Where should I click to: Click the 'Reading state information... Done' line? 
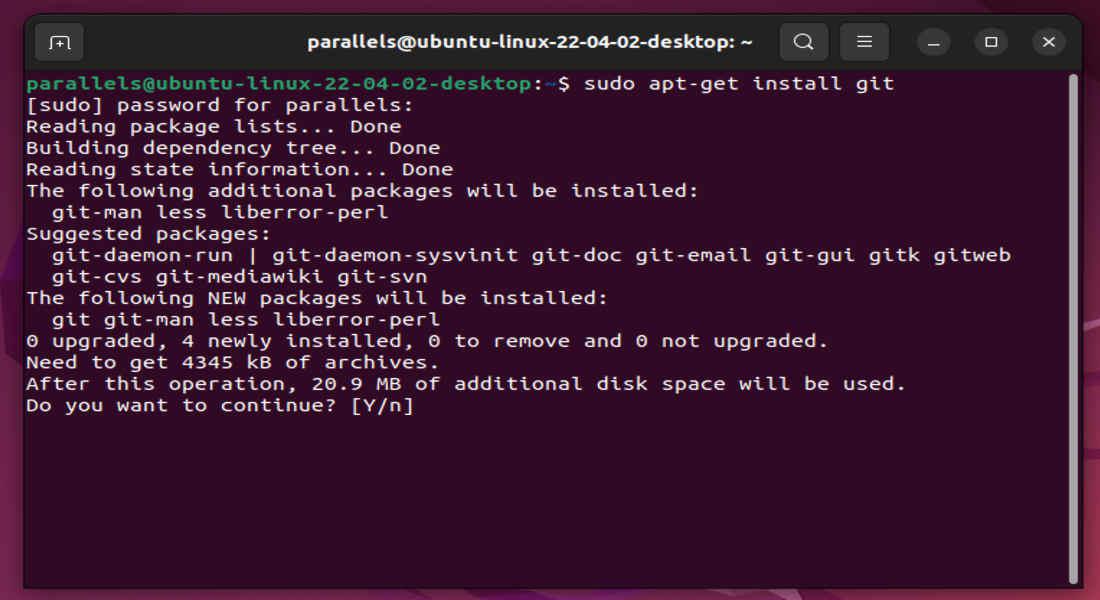pyautogui.click(x=239, y=169)
